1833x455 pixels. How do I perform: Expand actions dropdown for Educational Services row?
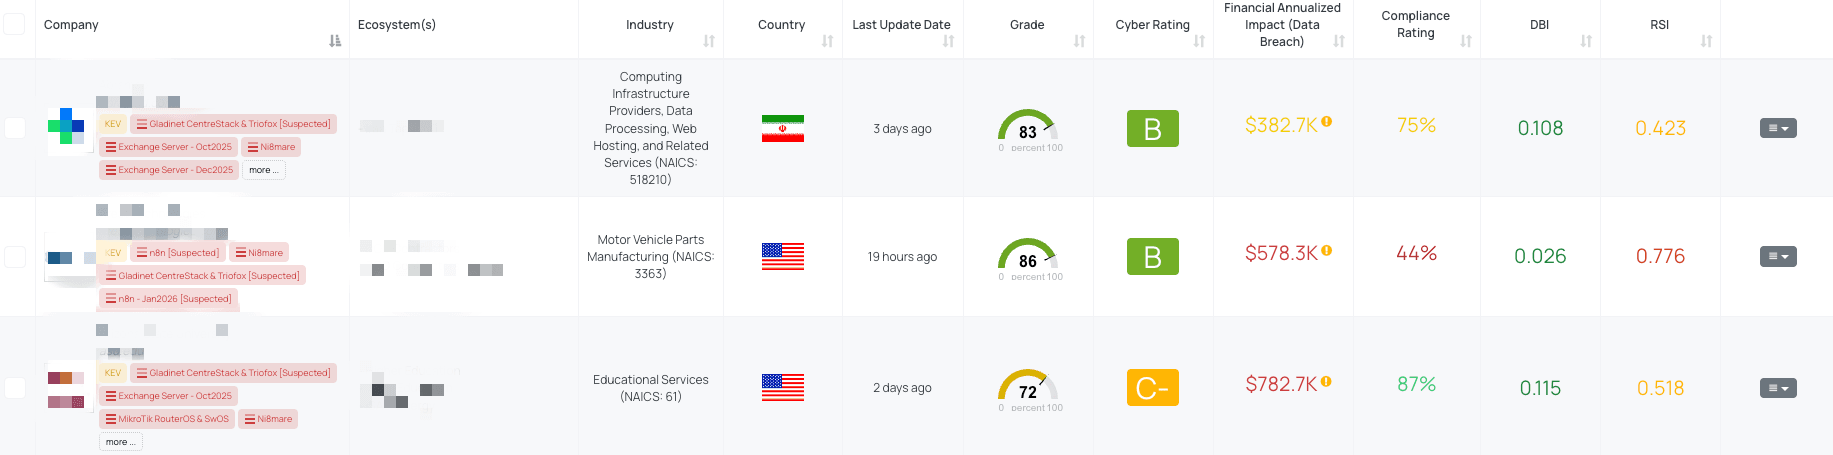(1778, 388)
